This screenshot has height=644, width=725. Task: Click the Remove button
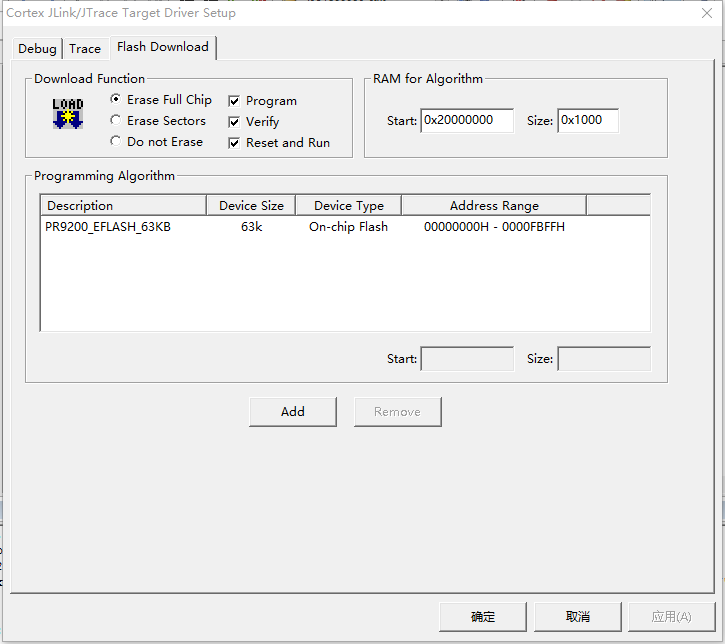click(x=398, y=411)
